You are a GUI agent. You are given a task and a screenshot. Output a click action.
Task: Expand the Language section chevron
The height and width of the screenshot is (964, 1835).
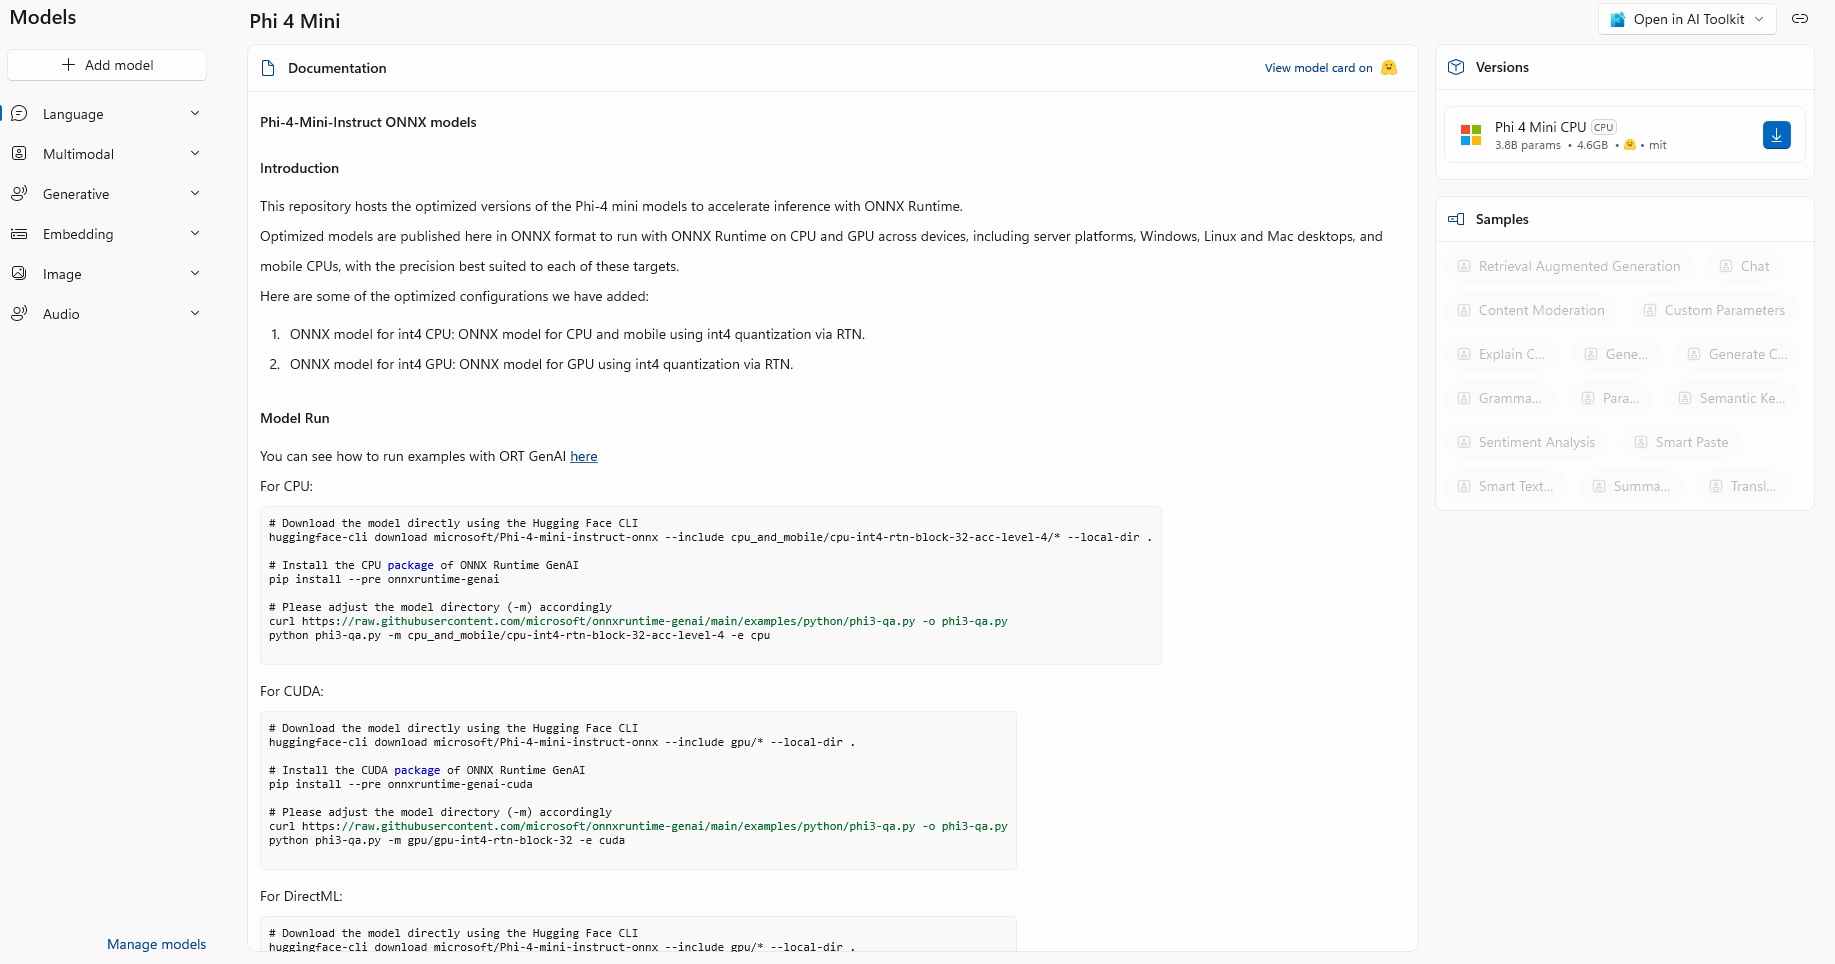click(x=195, y=114)
